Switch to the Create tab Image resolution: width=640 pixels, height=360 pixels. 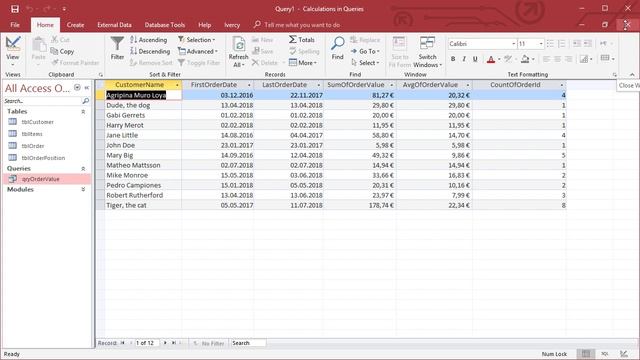75,25
